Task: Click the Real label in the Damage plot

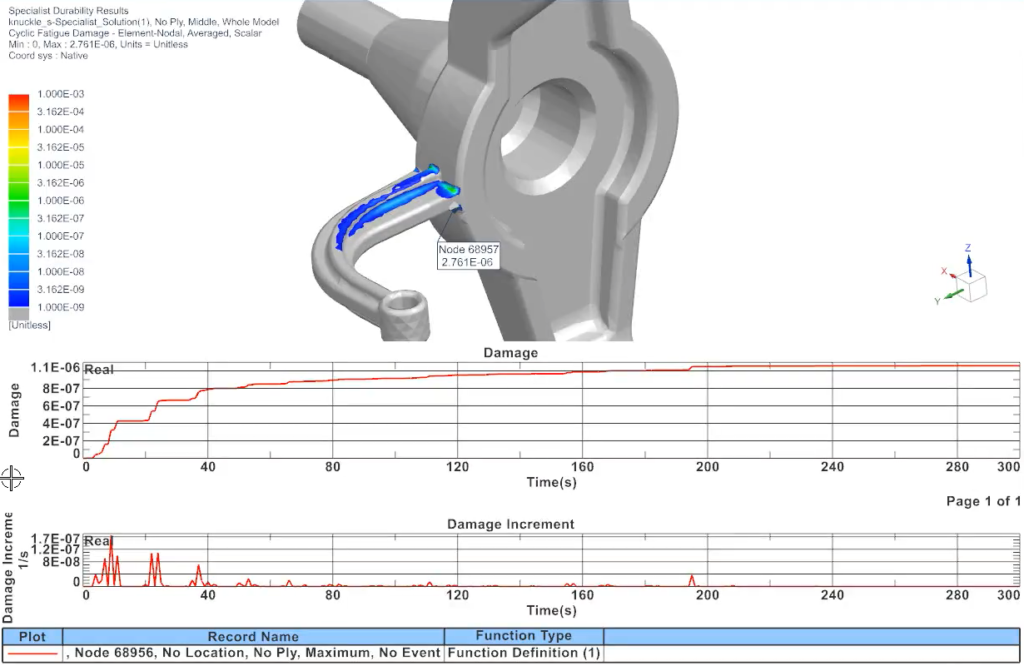Action: click(x=99, y=370)
